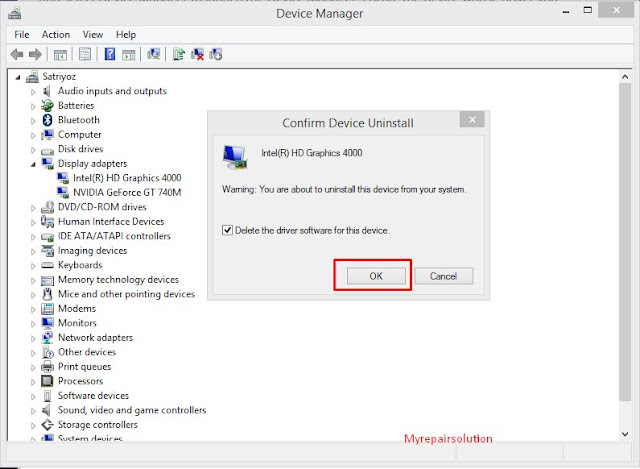Viewport: 640px width, 469px height.
Task: Click the Print queues printer icon
Action: pyautogui.click(x=47, y=367)
